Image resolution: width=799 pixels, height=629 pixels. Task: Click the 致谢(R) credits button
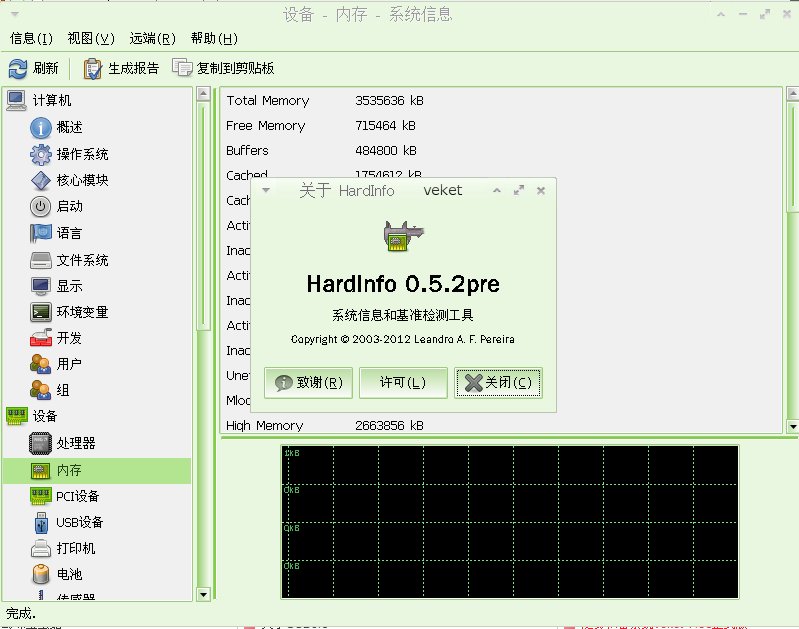308,383
